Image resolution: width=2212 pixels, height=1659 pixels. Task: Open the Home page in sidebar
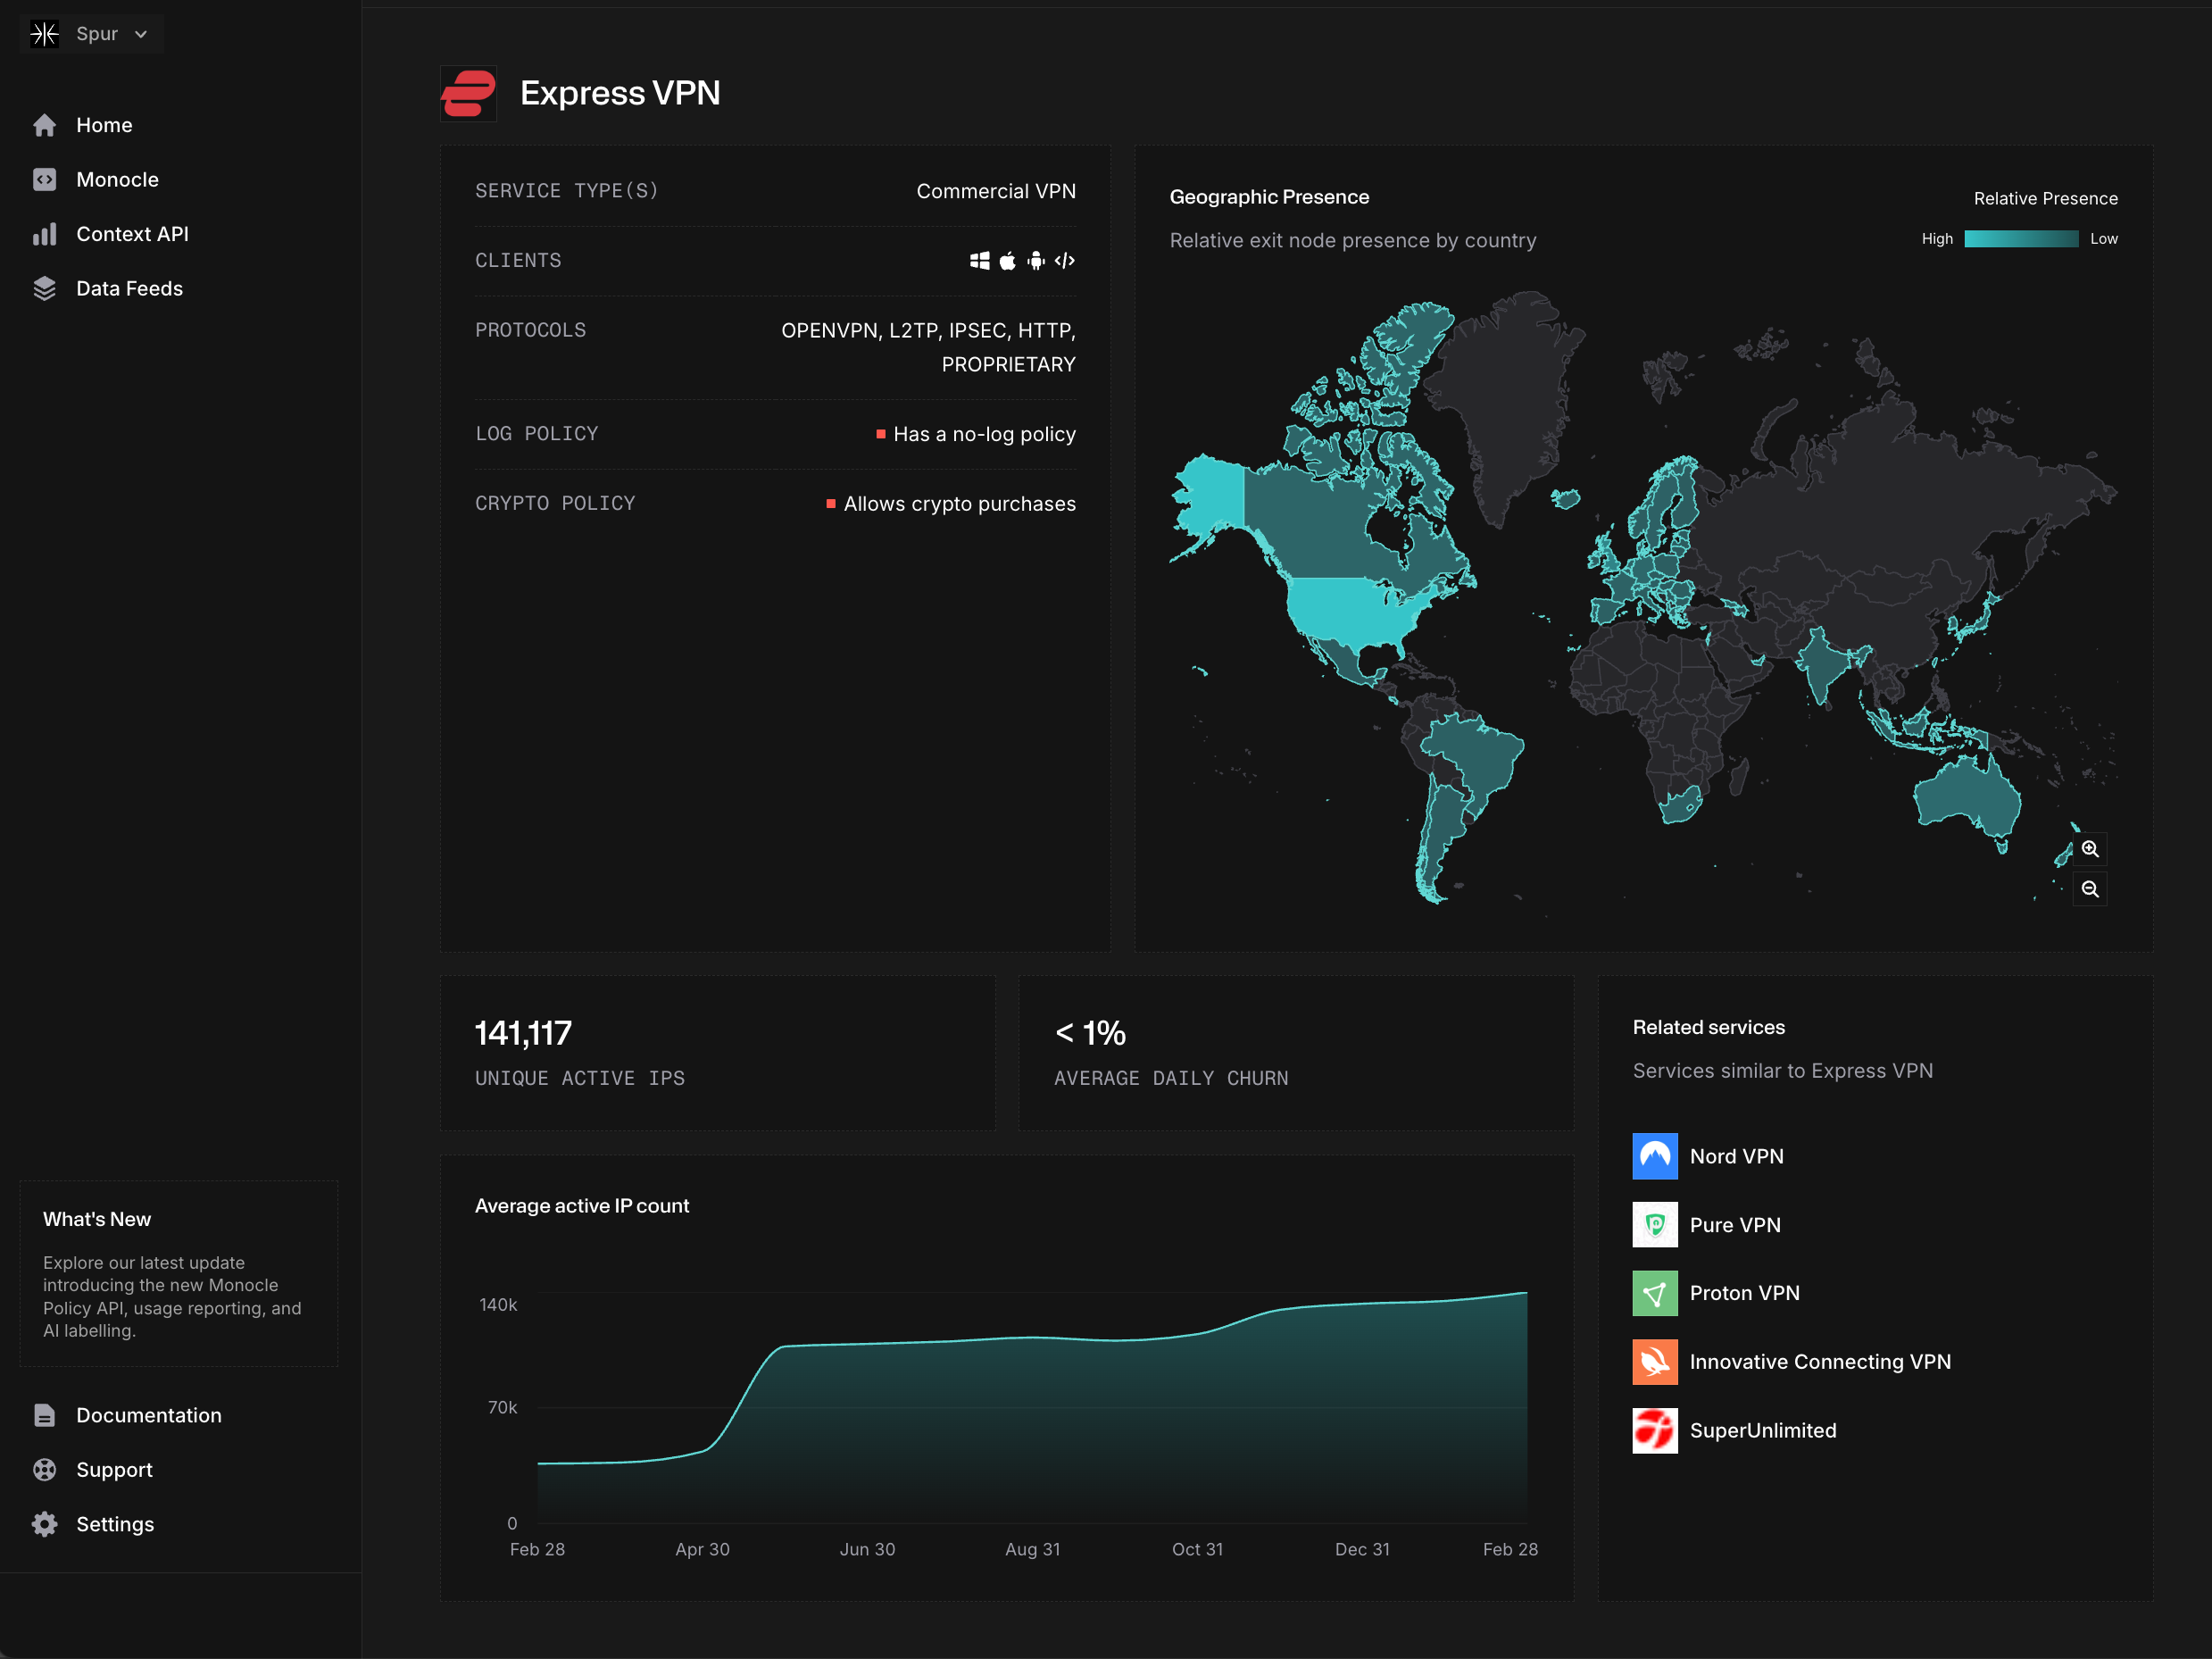(x=104, y=125)
